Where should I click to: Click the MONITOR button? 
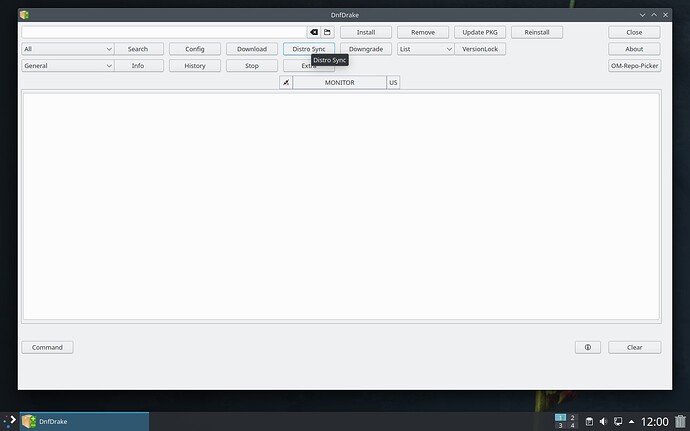tap(339, 82)
